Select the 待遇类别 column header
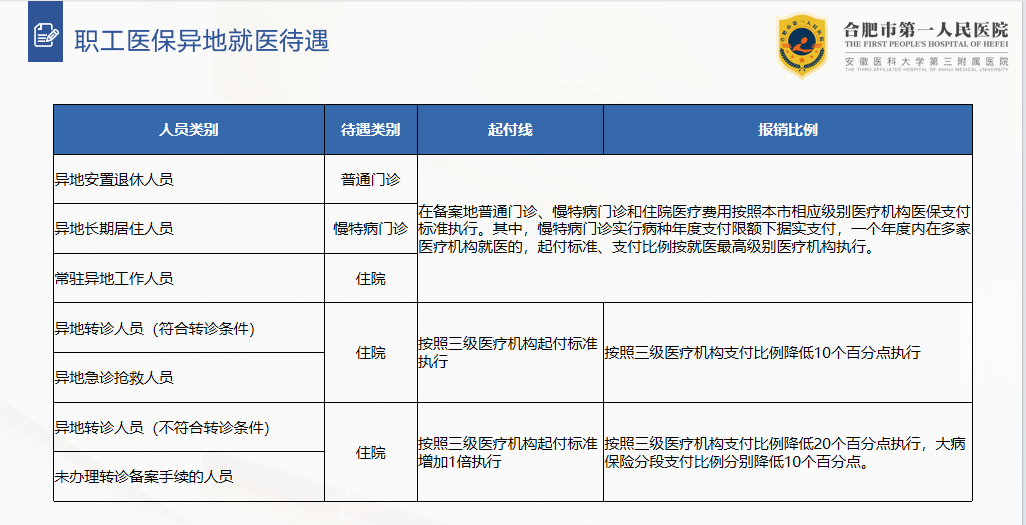1026x525 pixels. coord(370,130)
